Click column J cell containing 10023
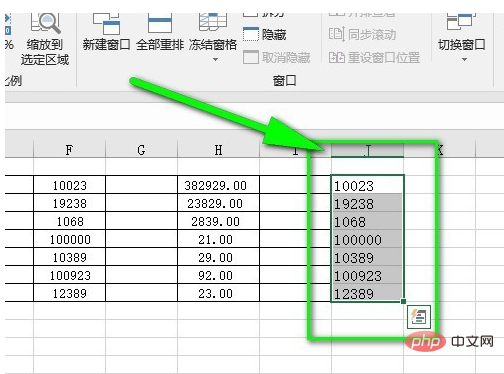 point(367,185)
